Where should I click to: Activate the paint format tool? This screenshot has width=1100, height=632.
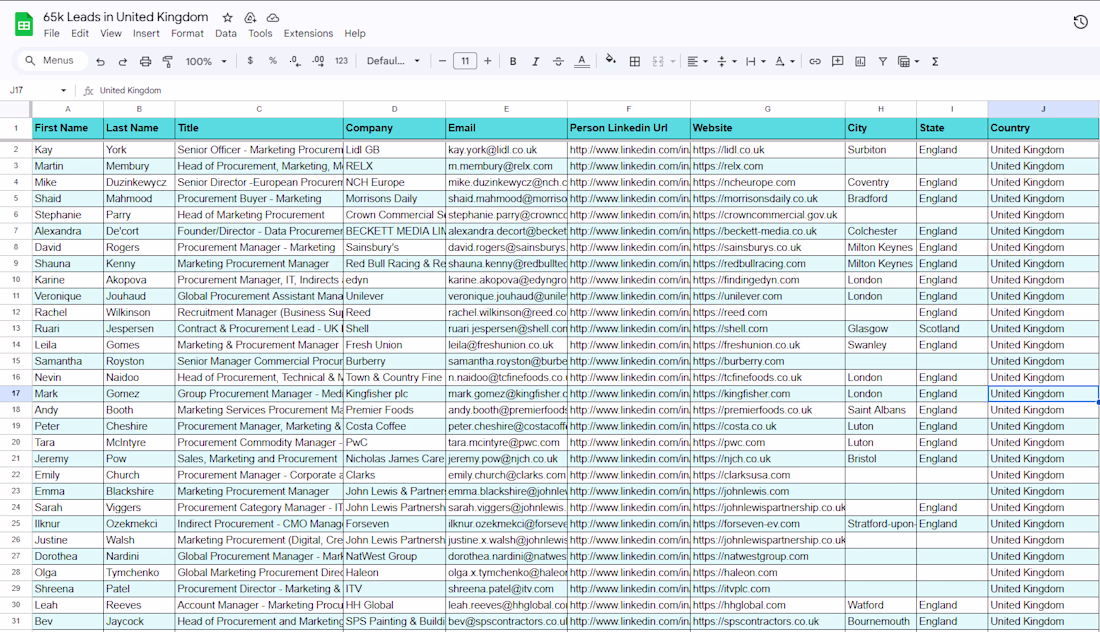pos(168,62)
